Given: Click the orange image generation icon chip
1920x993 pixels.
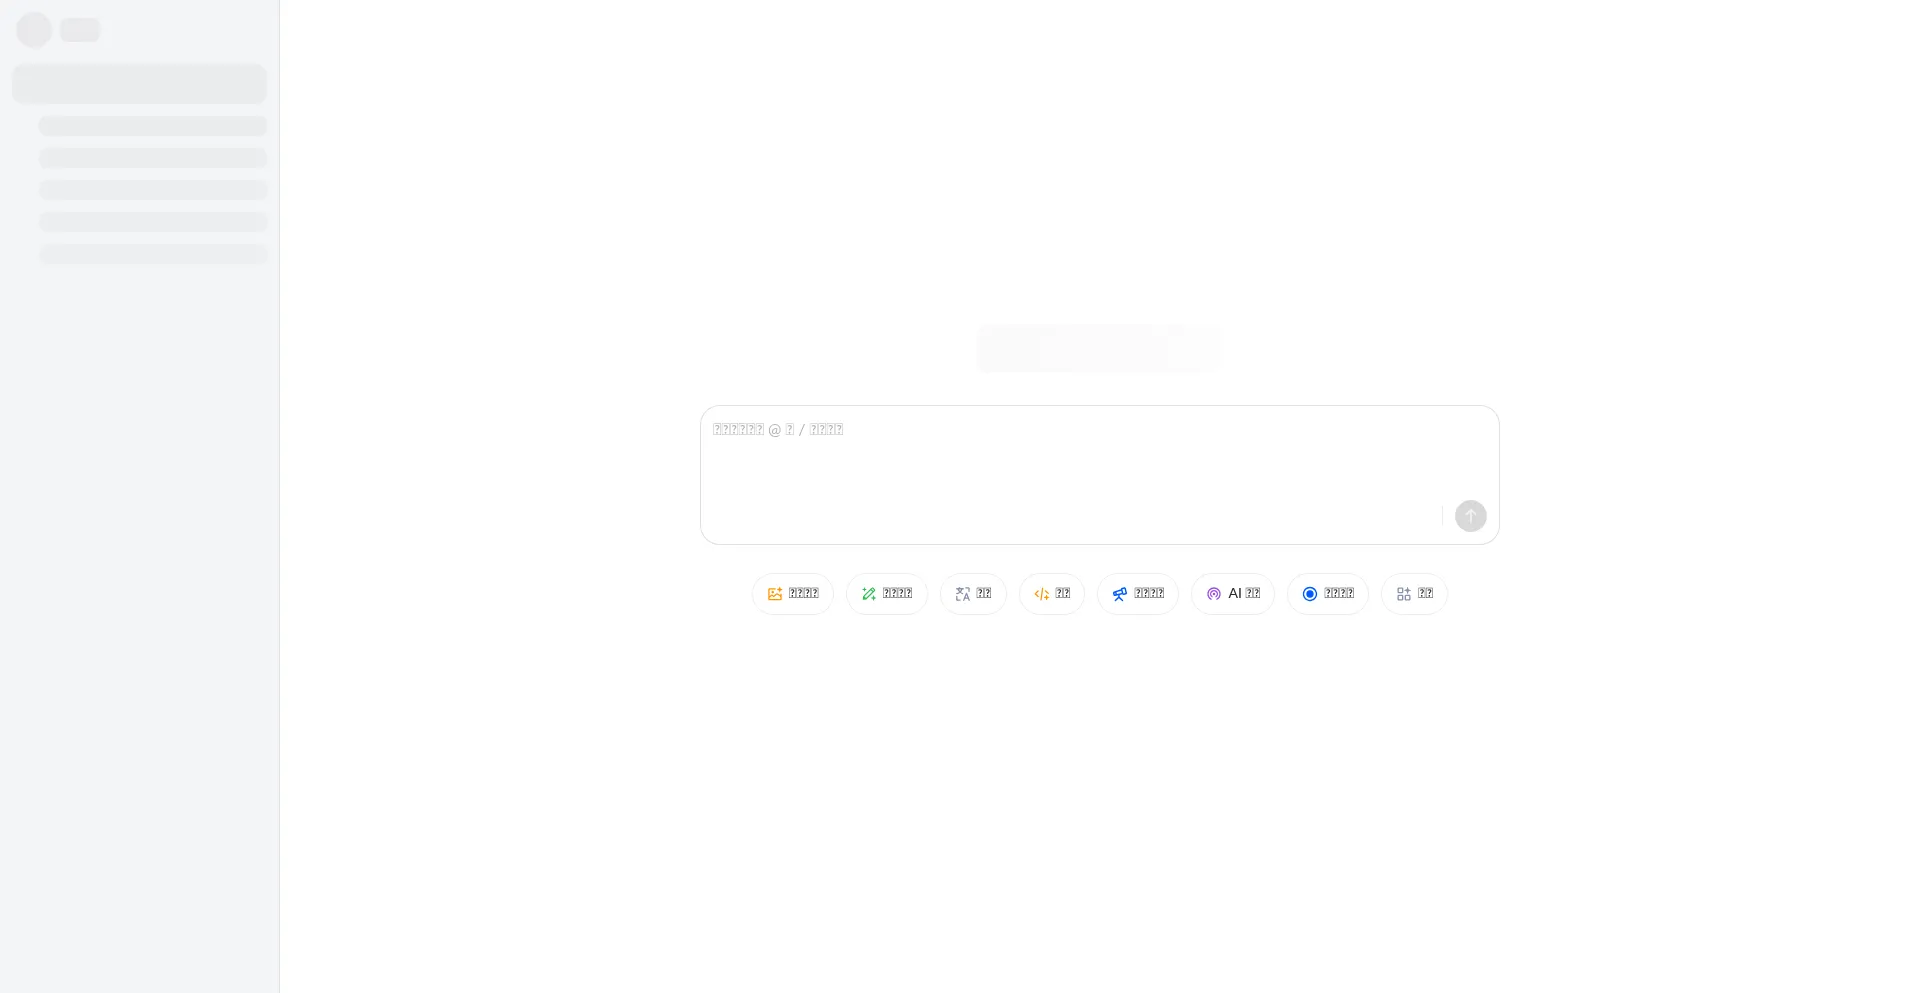Looking at the screenshot, I should tap(792, 594).
